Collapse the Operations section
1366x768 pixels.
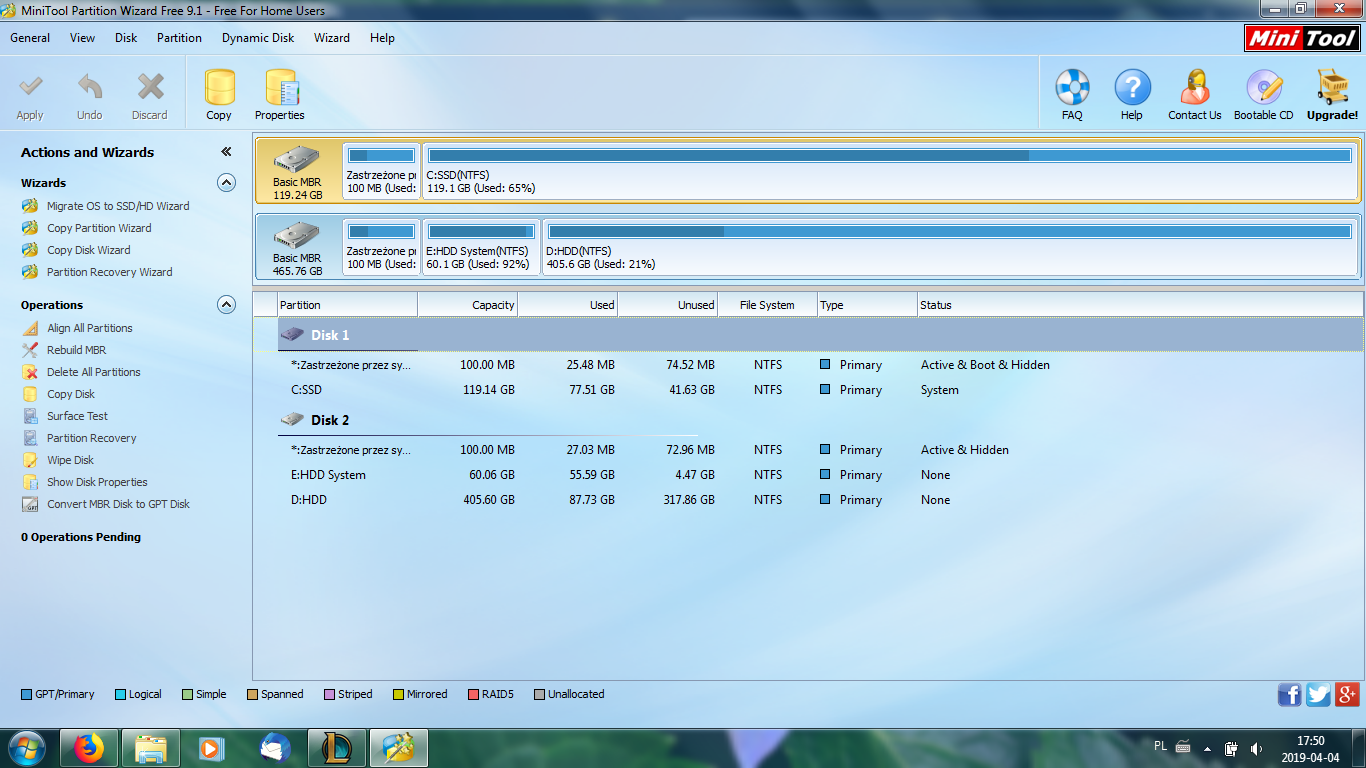pyautogui.click(x=227, y=305)
